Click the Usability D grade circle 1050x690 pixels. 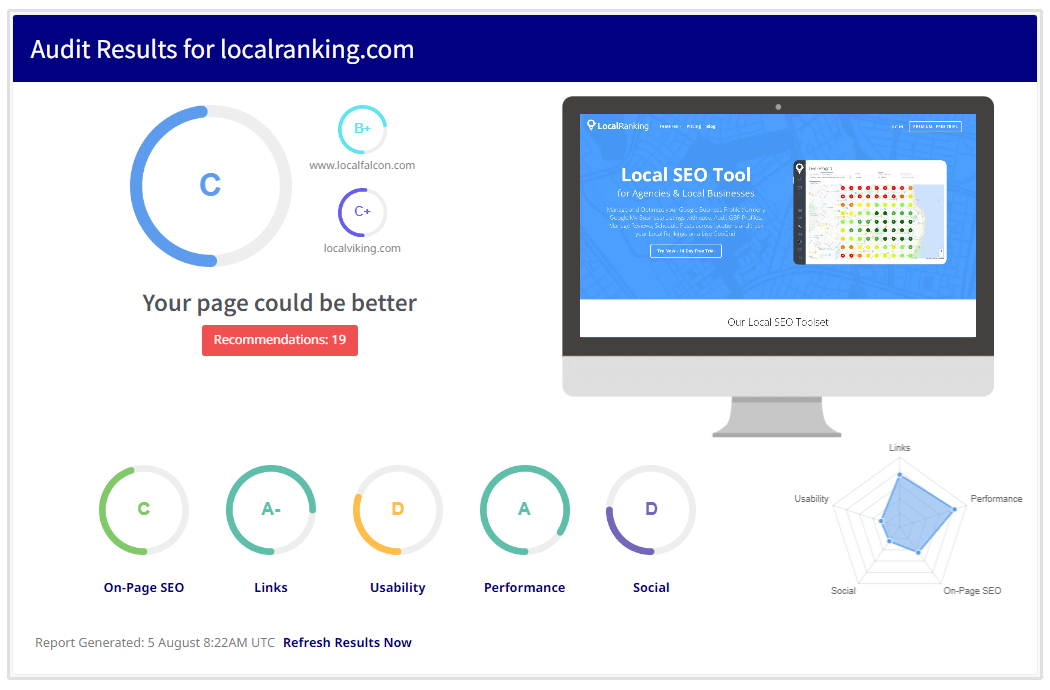click(x=397, y=509)
